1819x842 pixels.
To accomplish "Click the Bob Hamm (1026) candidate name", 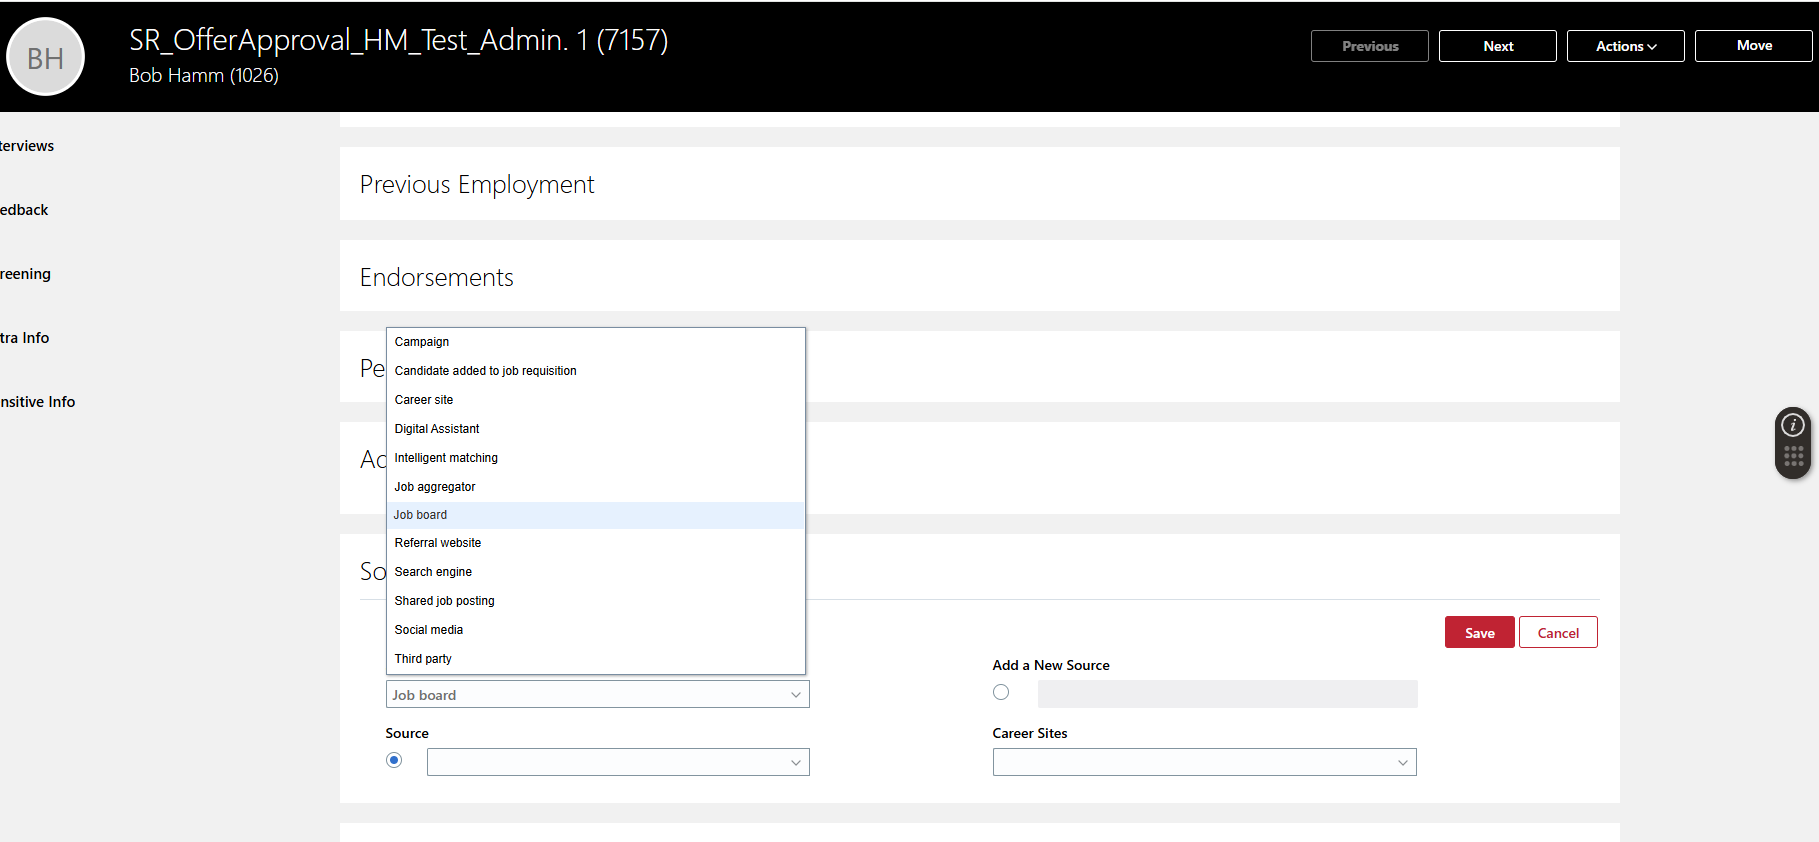I will coord(204,76).
